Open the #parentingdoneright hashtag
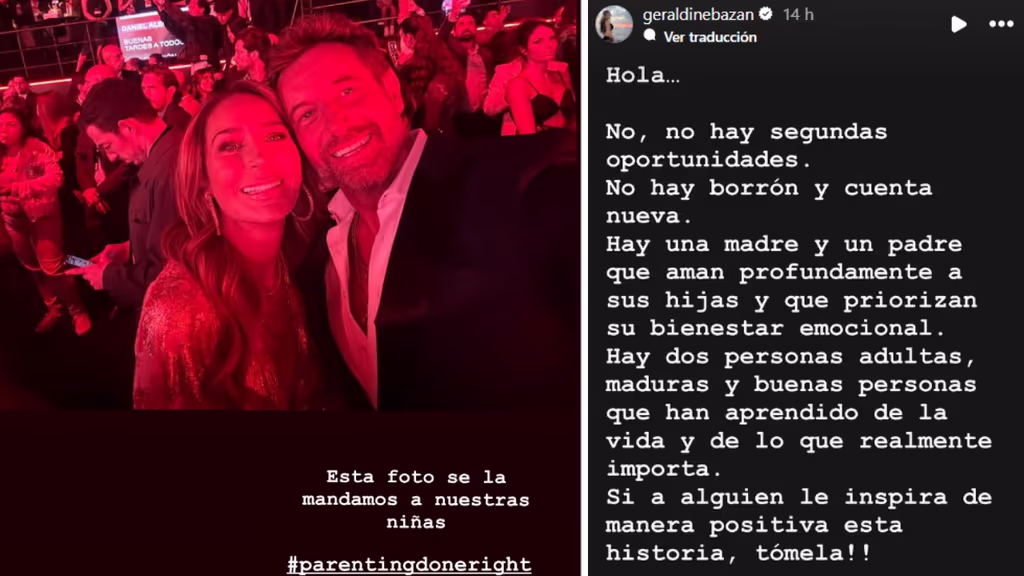The width and height of the screenshot is (1024, 576). [409, 564]
